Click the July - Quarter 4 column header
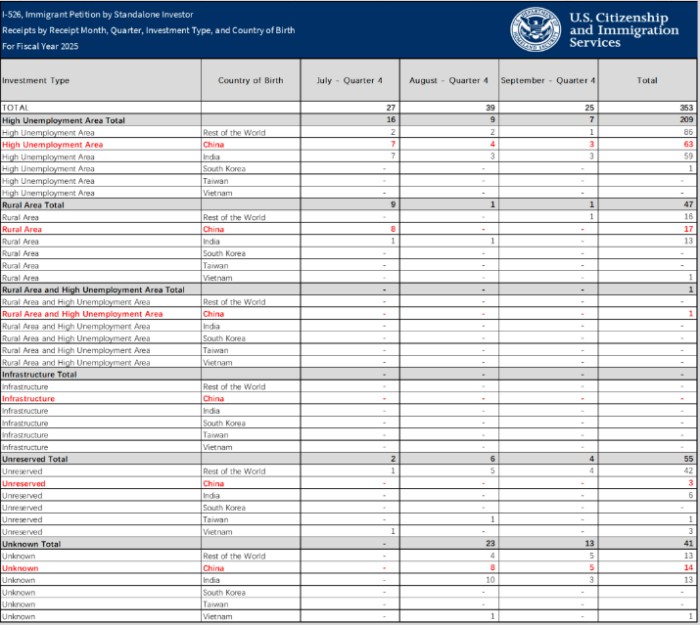 tap(349, 80)
